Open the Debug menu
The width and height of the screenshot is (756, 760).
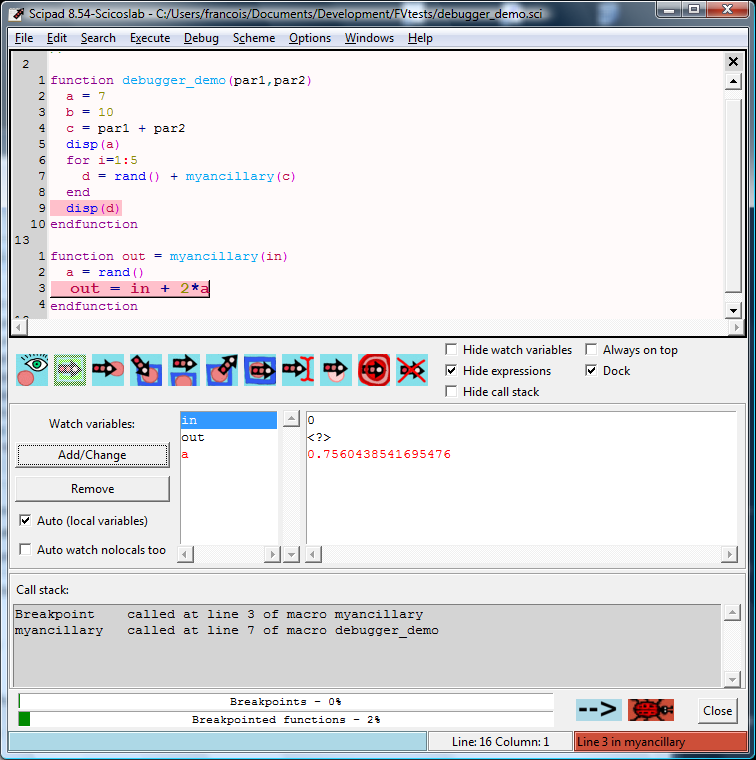click(x=201, y=38)
